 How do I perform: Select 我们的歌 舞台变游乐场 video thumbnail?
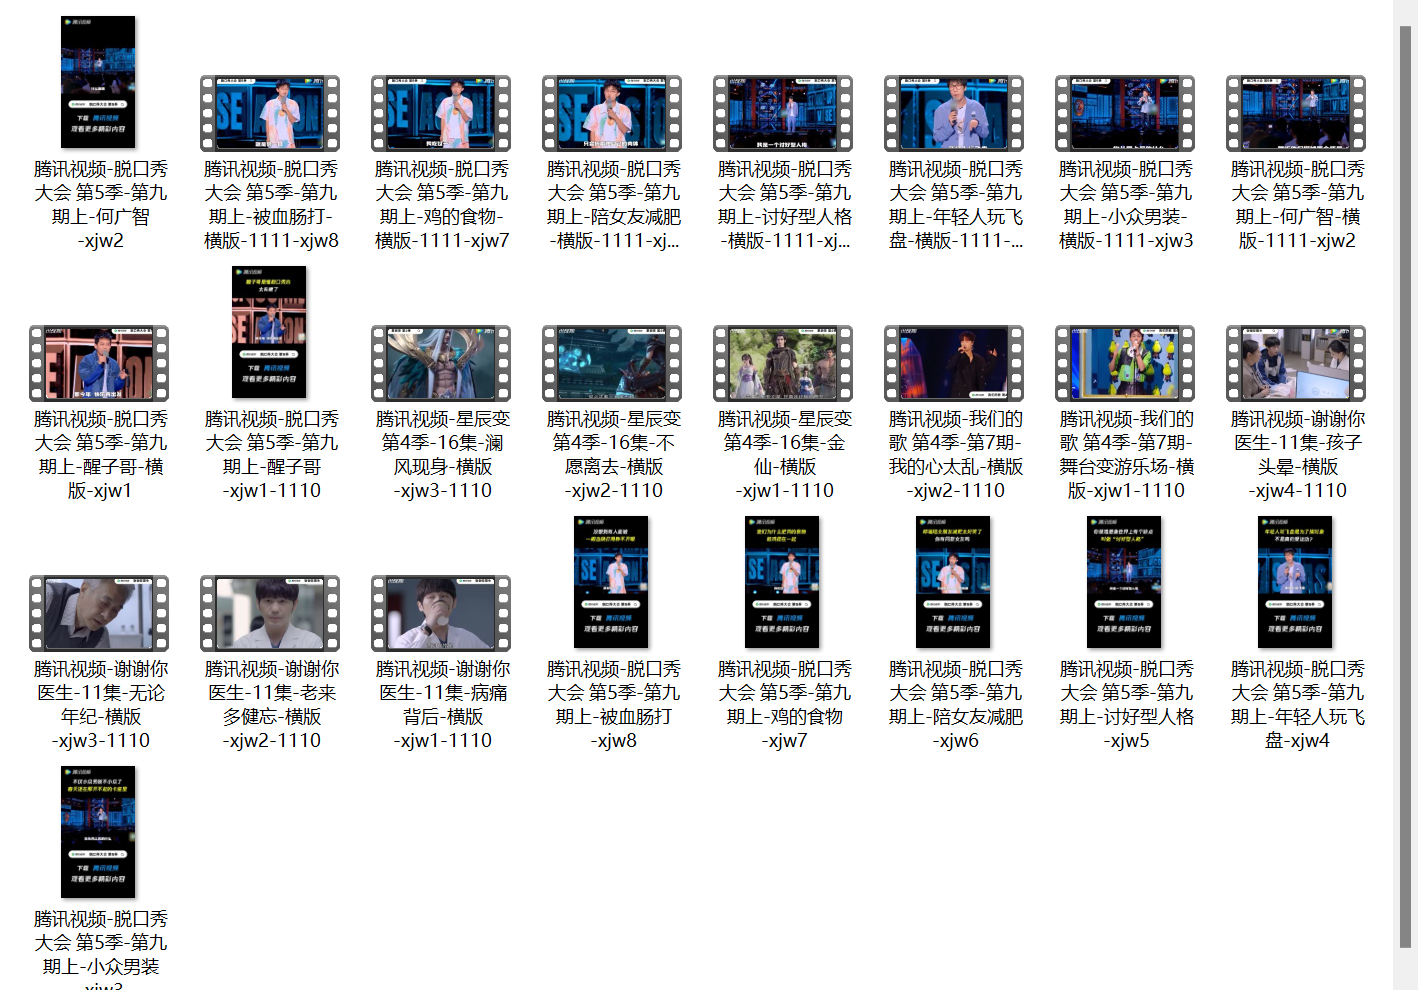point(1125,363)
